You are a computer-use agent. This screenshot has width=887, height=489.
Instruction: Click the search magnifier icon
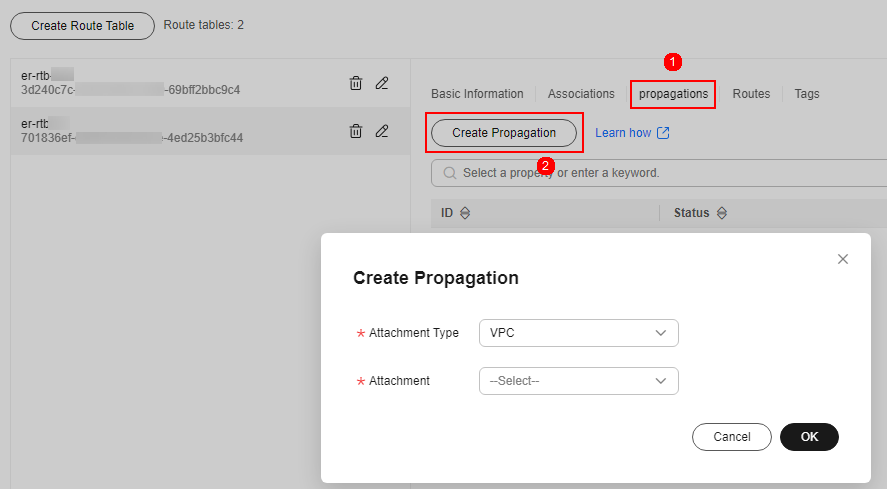click(448, 173)
